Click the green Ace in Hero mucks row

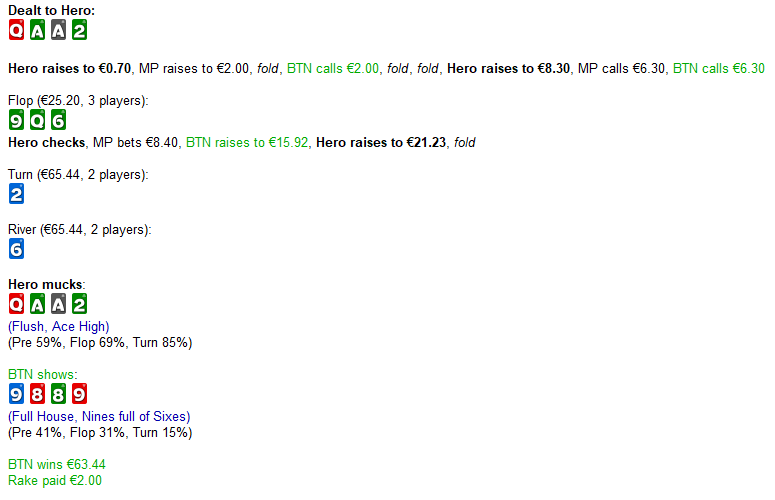[x=37, y=304]
